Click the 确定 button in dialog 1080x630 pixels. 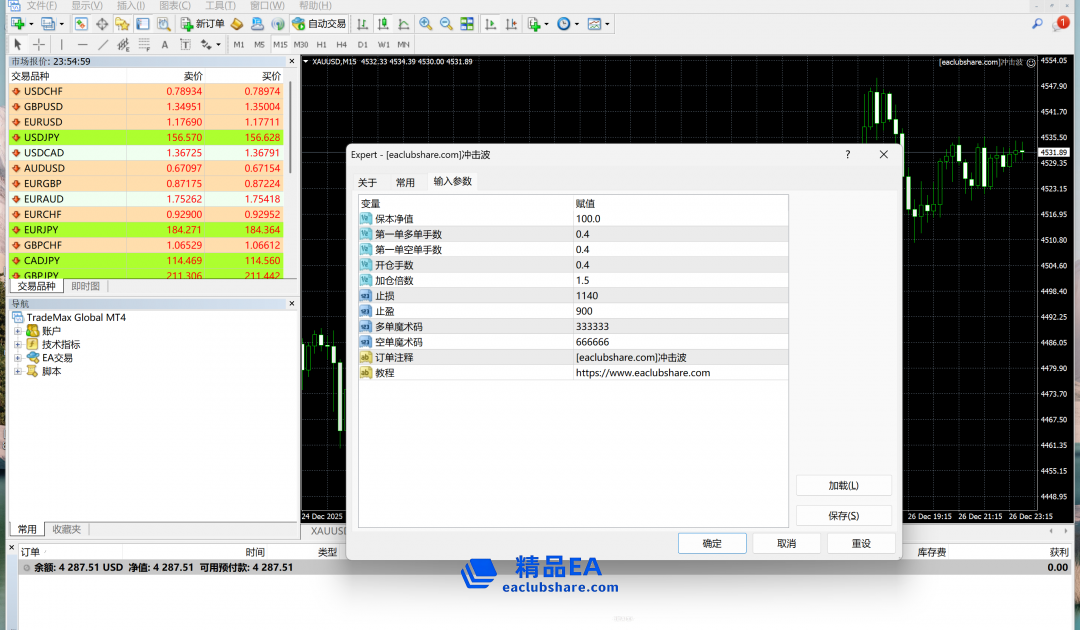point(712,543)
